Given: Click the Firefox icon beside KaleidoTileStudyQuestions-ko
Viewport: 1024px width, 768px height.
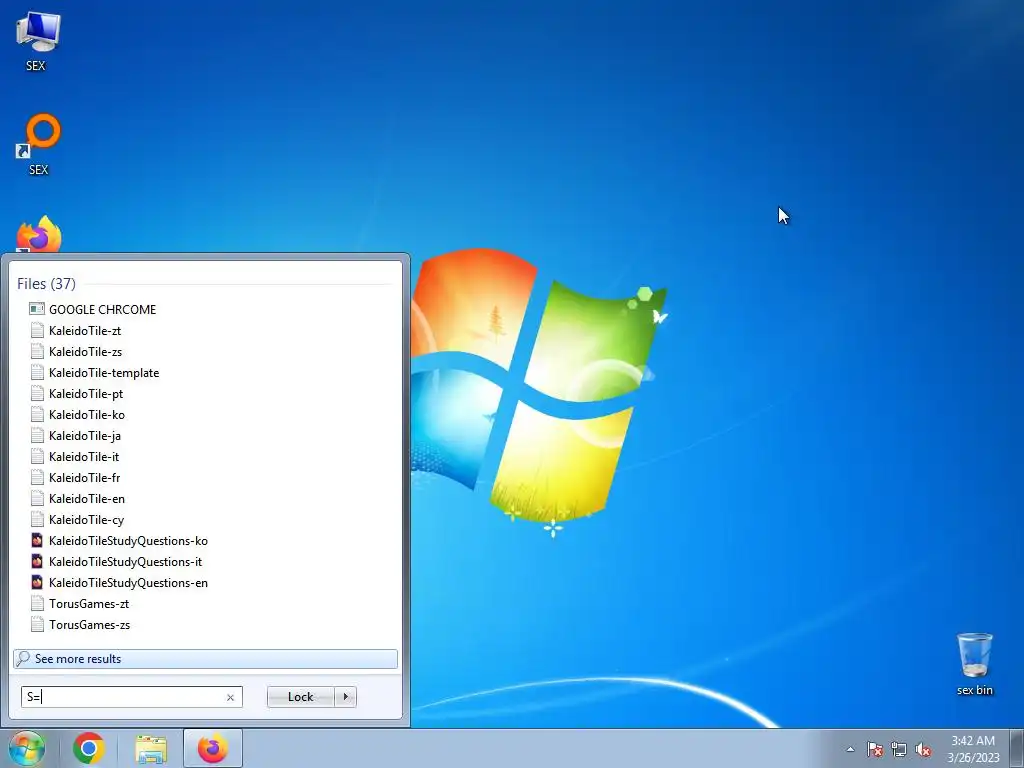Looking at the screenshot, I should [x=37, y=540].
